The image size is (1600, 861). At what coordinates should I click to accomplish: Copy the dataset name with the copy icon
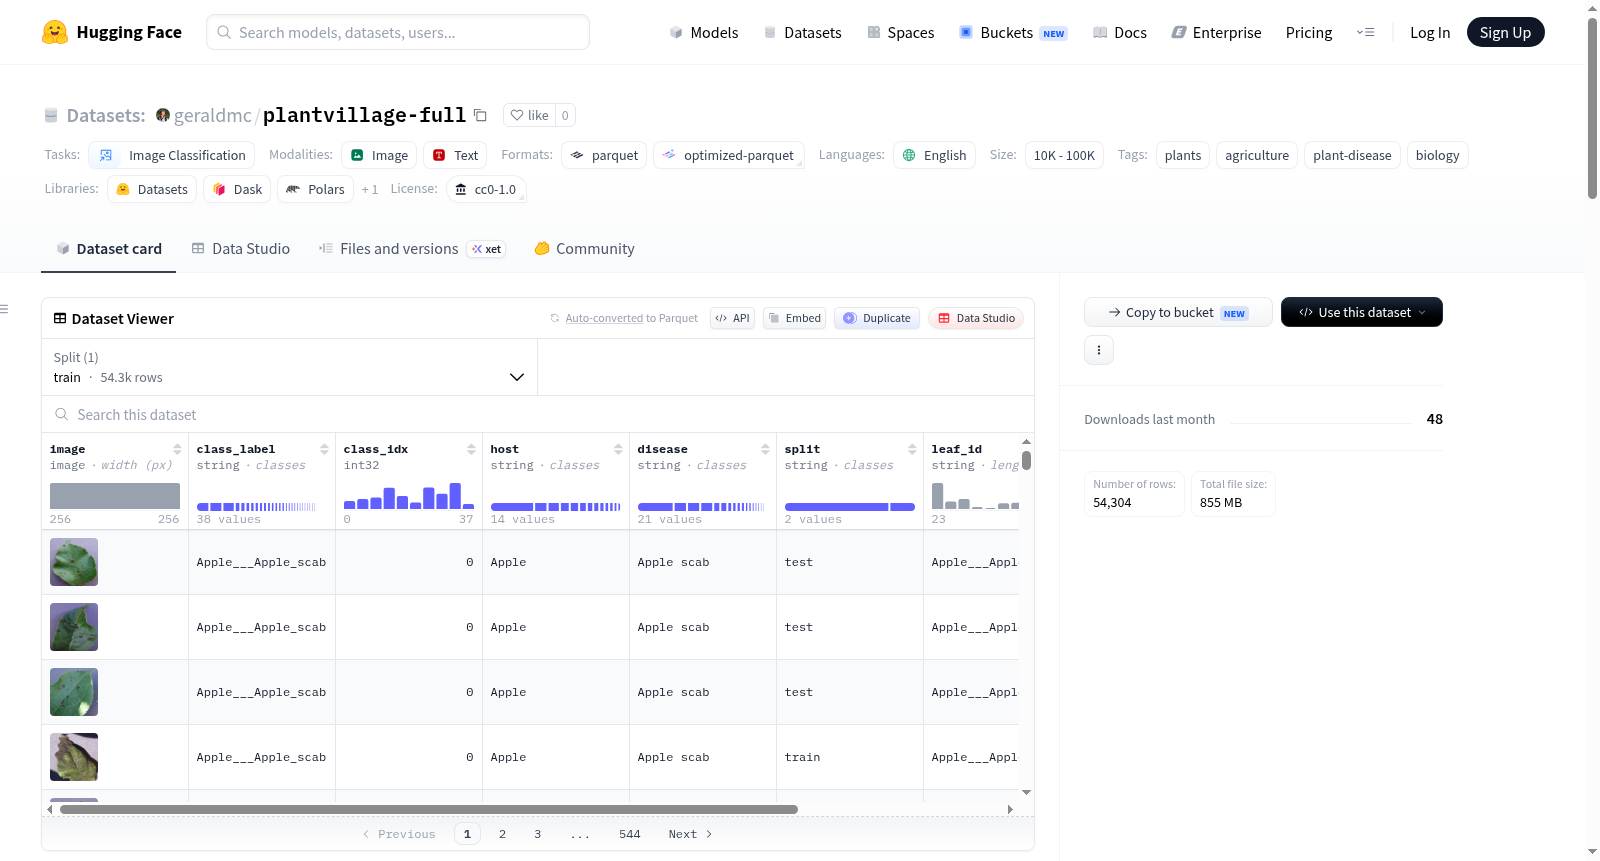[x=480, y=115]
